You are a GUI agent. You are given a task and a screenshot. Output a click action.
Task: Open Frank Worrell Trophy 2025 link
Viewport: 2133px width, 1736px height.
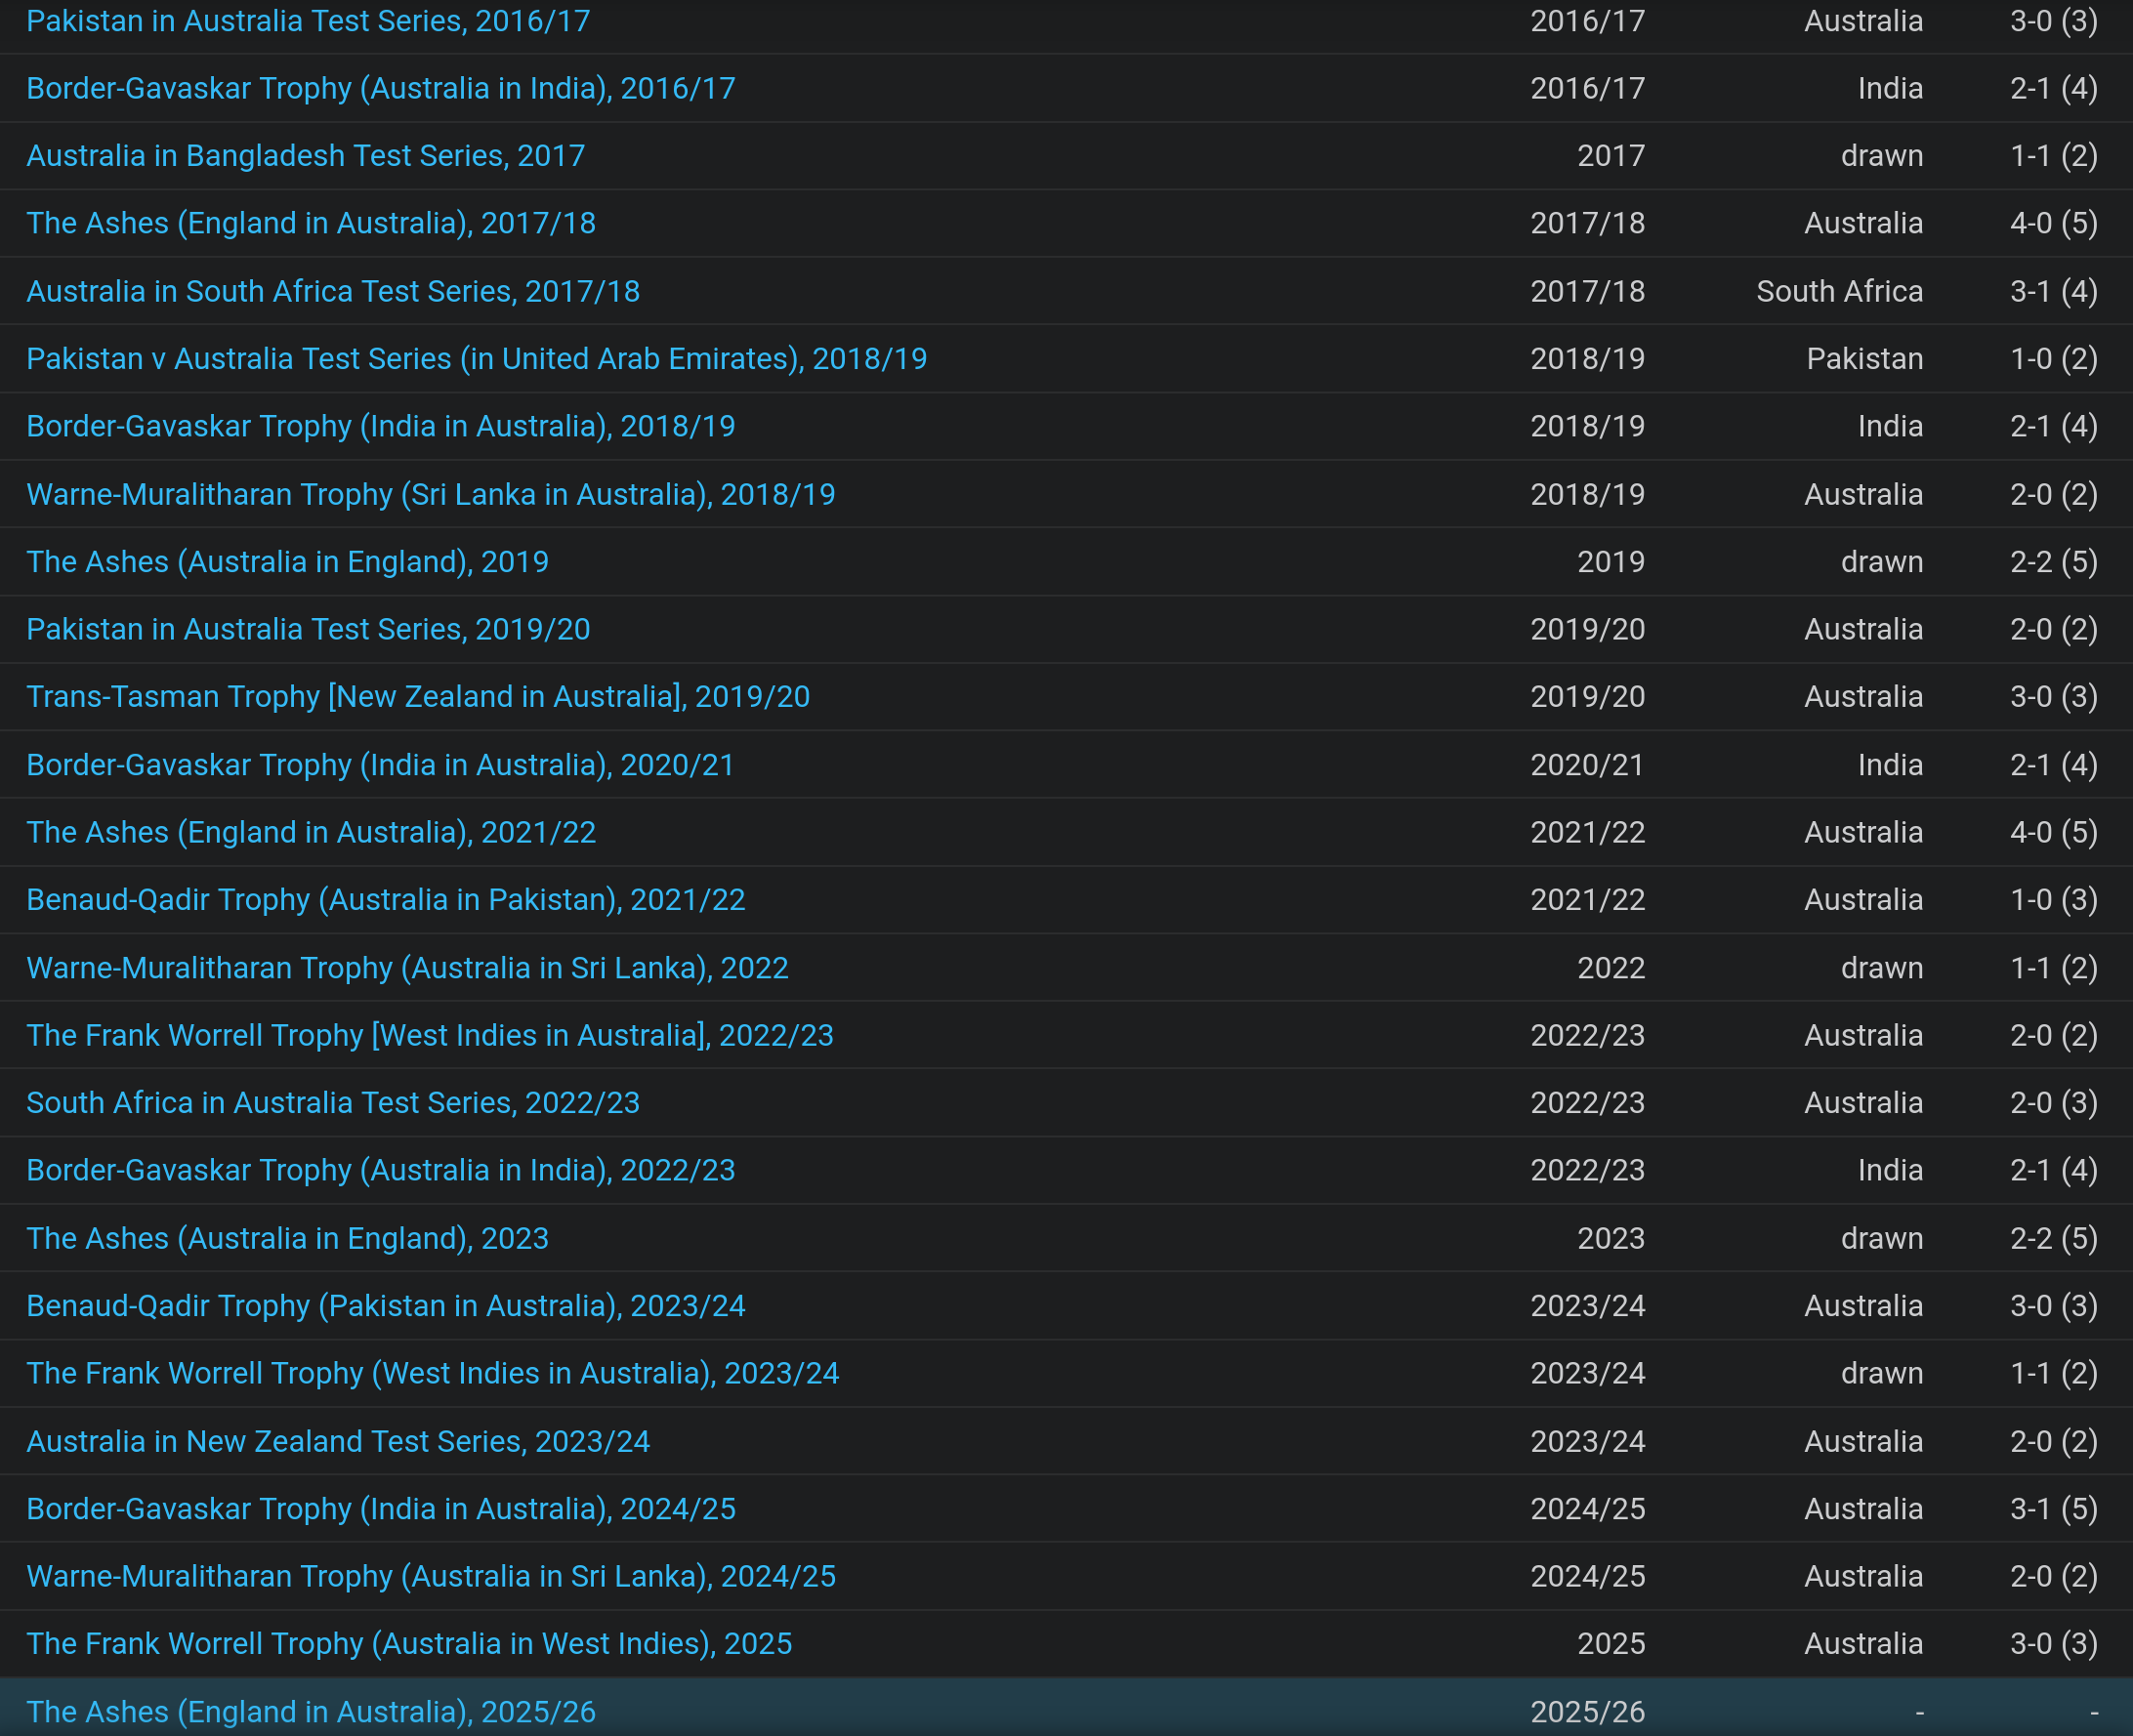[x=409, y=1644]
